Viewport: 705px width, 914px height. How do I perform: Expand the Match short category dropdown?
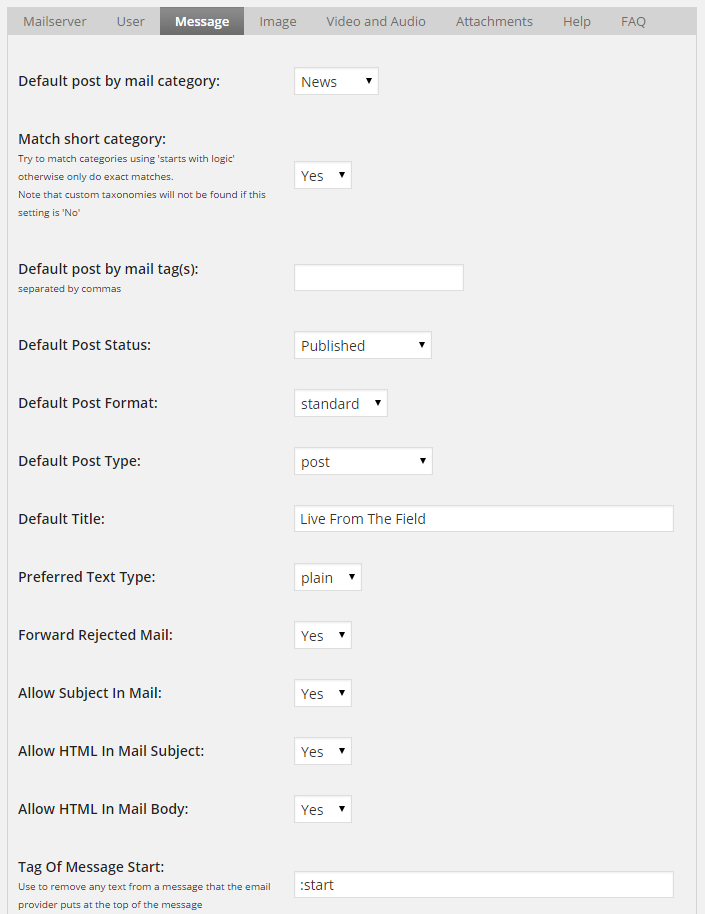click(322, 176)
